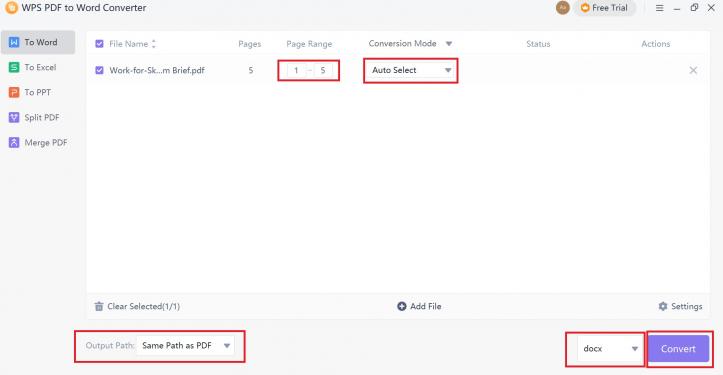Edit the end page number field
The width and height of the screenshot is (723, 375).
coord(323,70)
